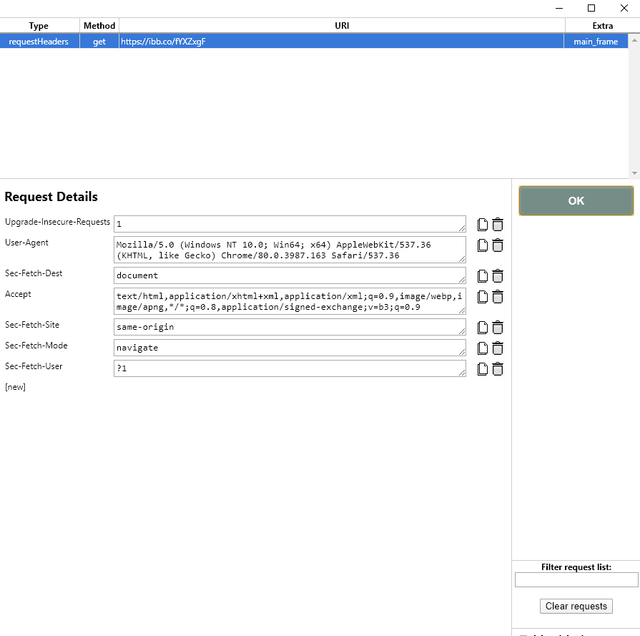Click the 'get' method cell
Screen dimensions: 640x636
[x=99, y=42]
